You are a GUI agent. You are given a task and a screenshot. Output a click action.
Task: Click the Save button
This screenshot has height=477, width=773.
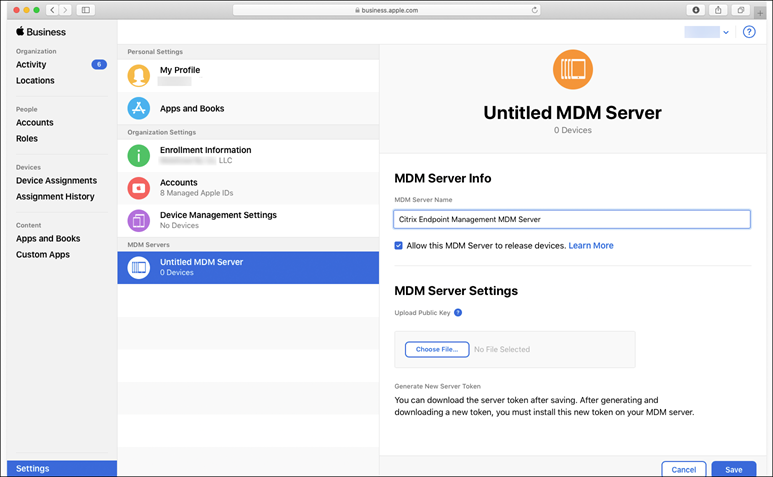pos(734,469)
